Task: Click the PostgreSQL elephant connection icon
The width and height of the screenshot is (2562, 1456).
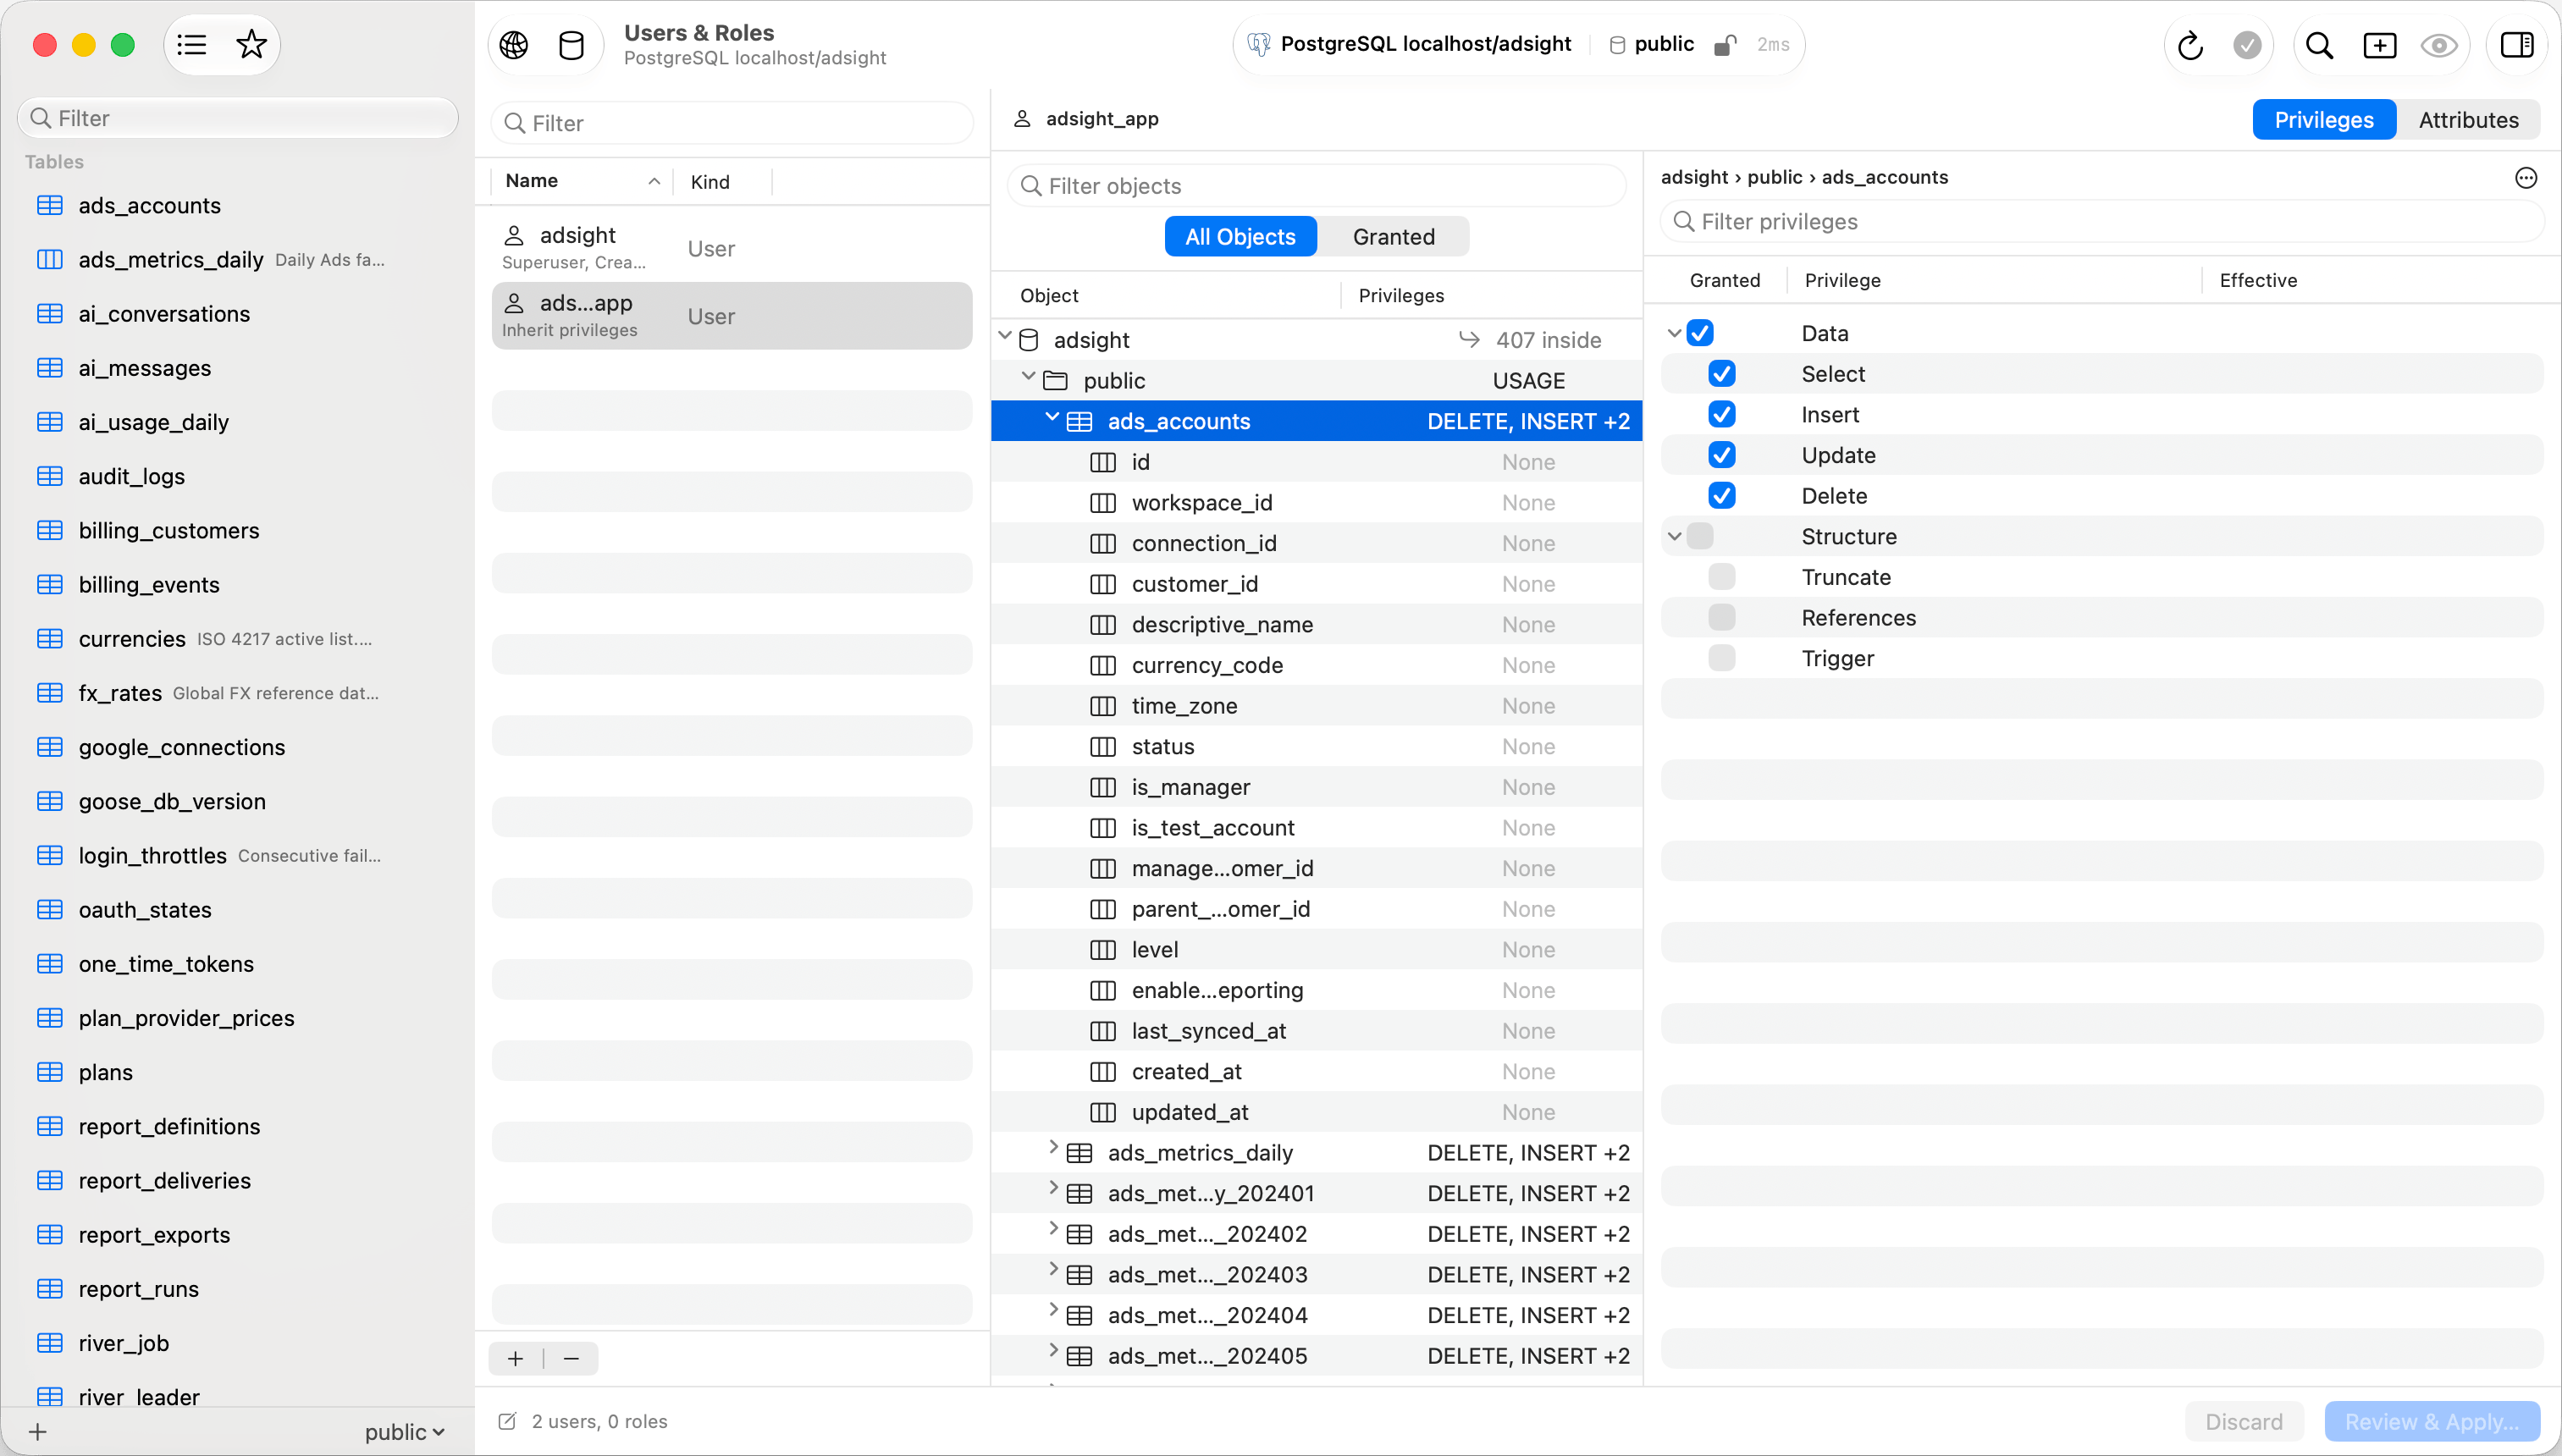Action: 1259,44
